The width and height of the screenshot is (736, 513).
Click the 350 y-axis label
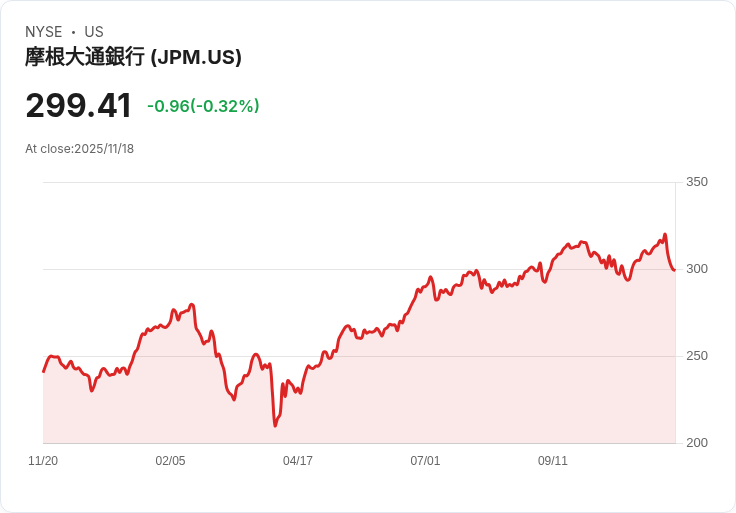click(x=696, y=182)
